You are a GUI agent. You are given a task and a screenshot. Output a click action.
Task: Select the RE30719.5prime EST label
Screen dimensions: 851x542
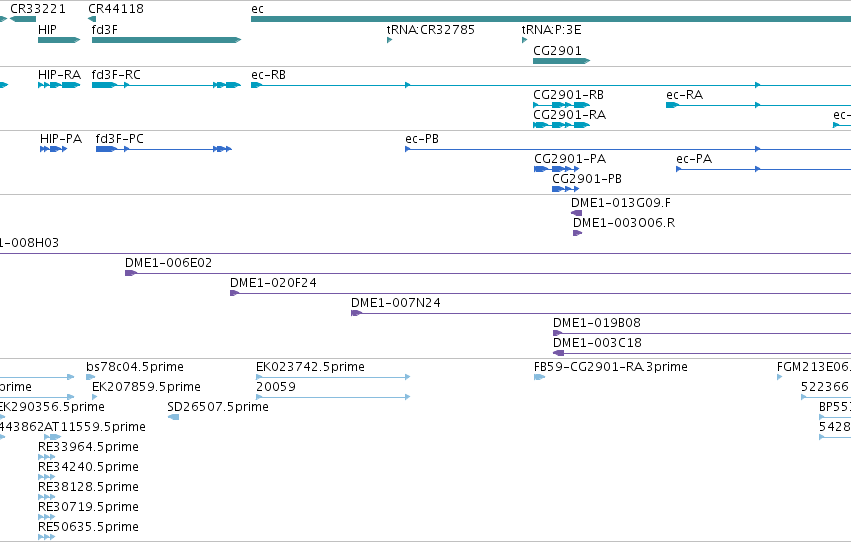[88, 507]
